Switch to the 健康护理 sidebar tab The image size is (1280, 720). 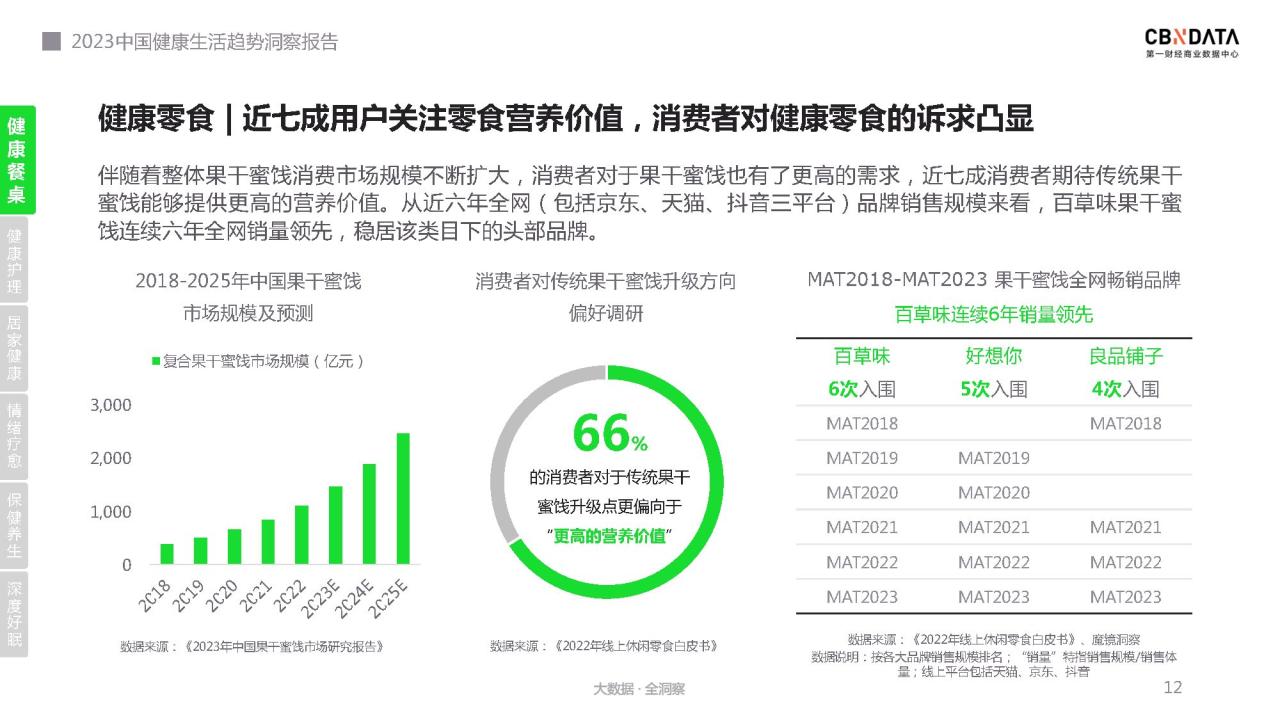(x=14, y=258)
